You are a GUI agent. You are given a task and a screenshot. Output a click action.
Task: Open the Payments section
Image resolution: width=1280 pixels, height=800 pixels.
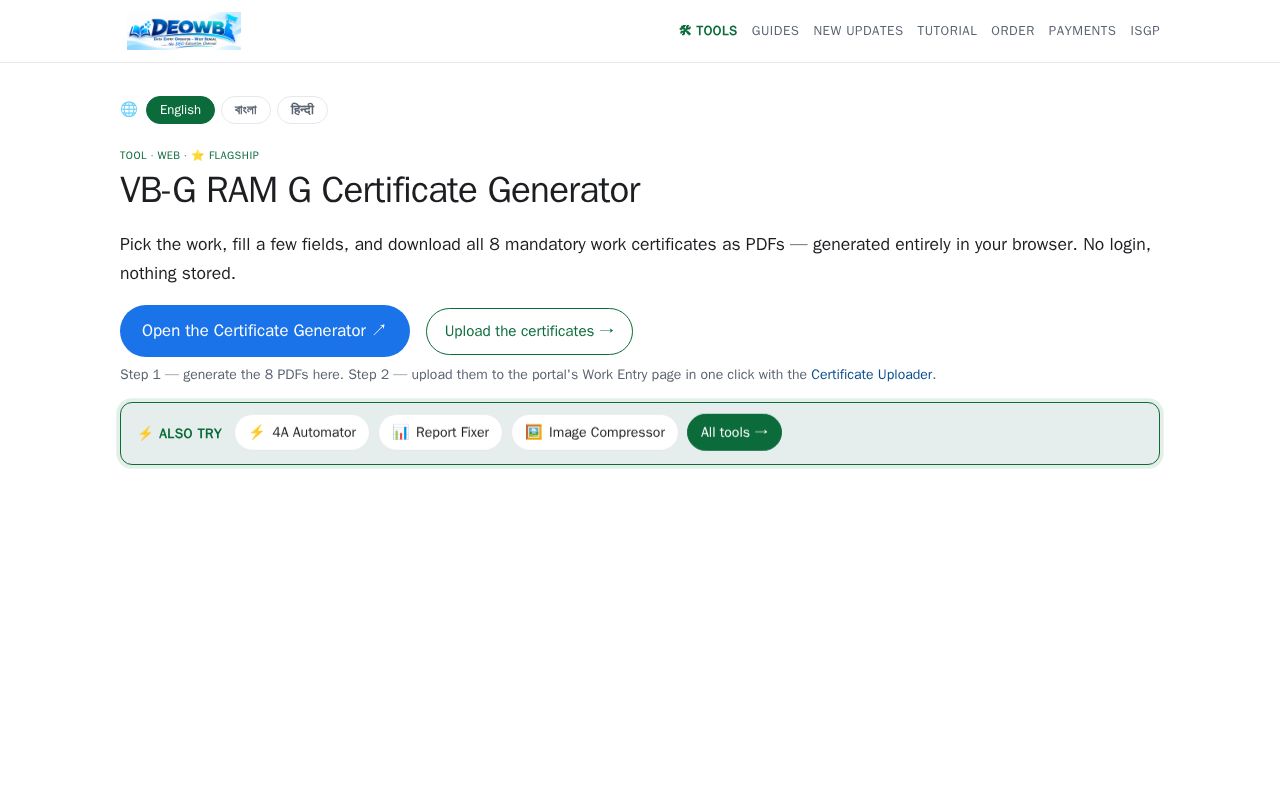click(1082, 31)
